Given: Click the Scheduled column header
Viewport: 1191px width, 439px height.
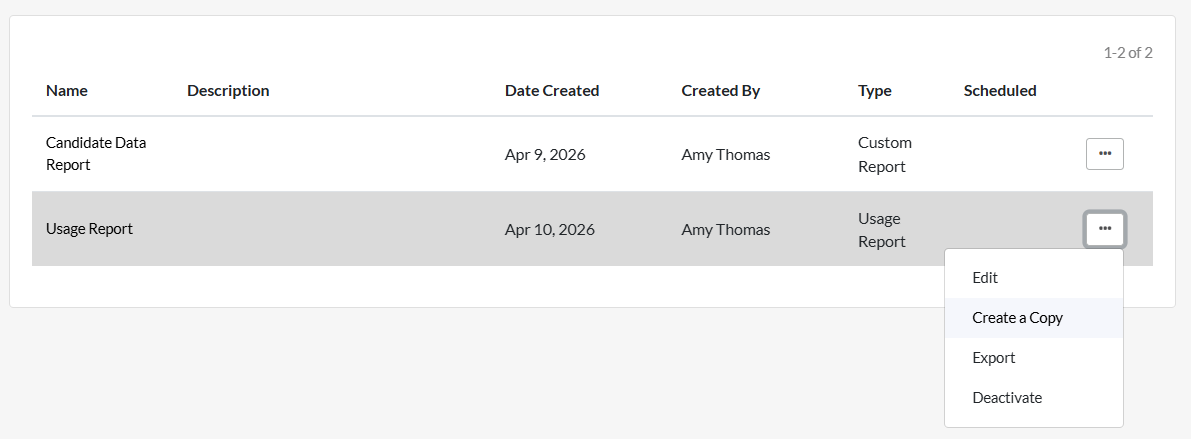Looking at the screenshot, I should coord(1000,91).
